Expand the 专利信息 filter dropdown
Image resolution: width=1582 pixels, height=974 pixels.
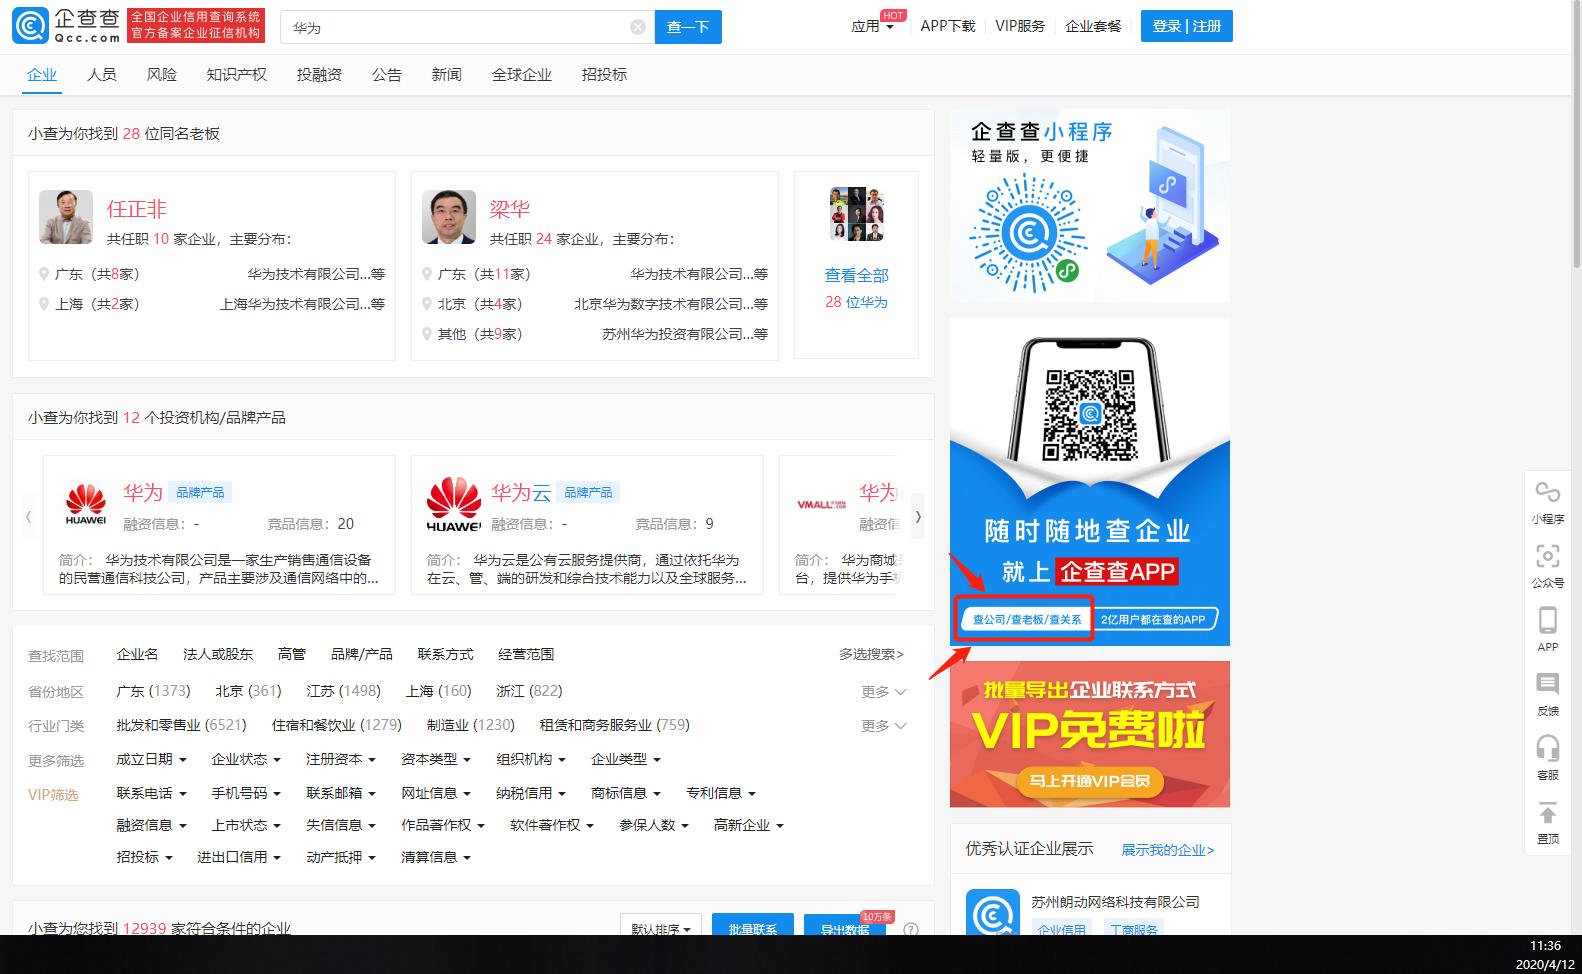click(x=721, y=793)
